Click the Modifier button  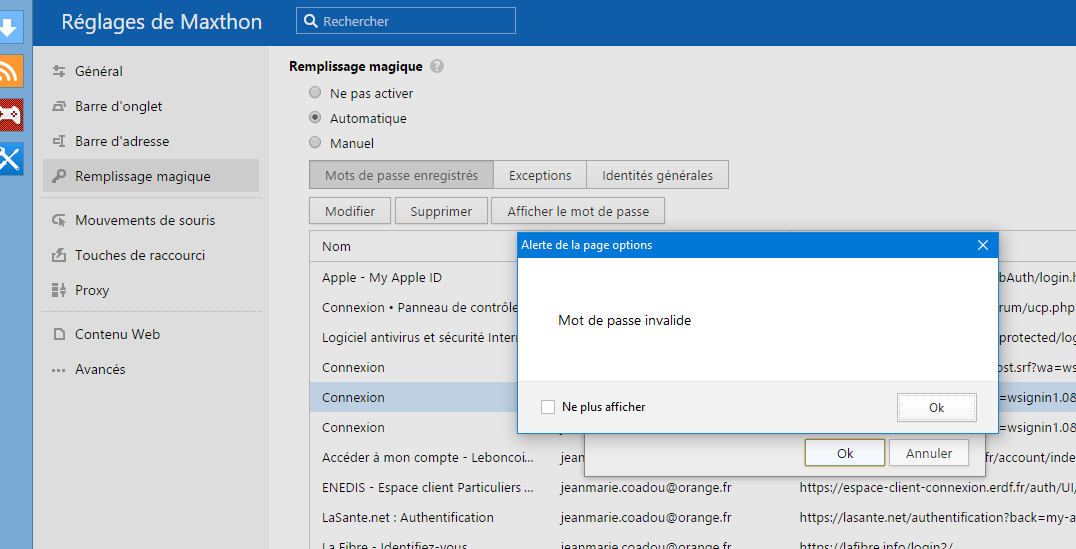(x=350, y=211)
